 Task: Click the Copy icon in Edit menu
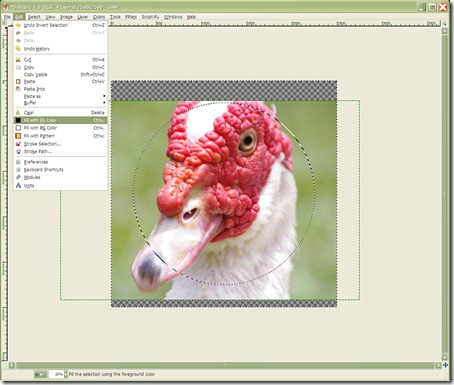click(x=18, y=67)
